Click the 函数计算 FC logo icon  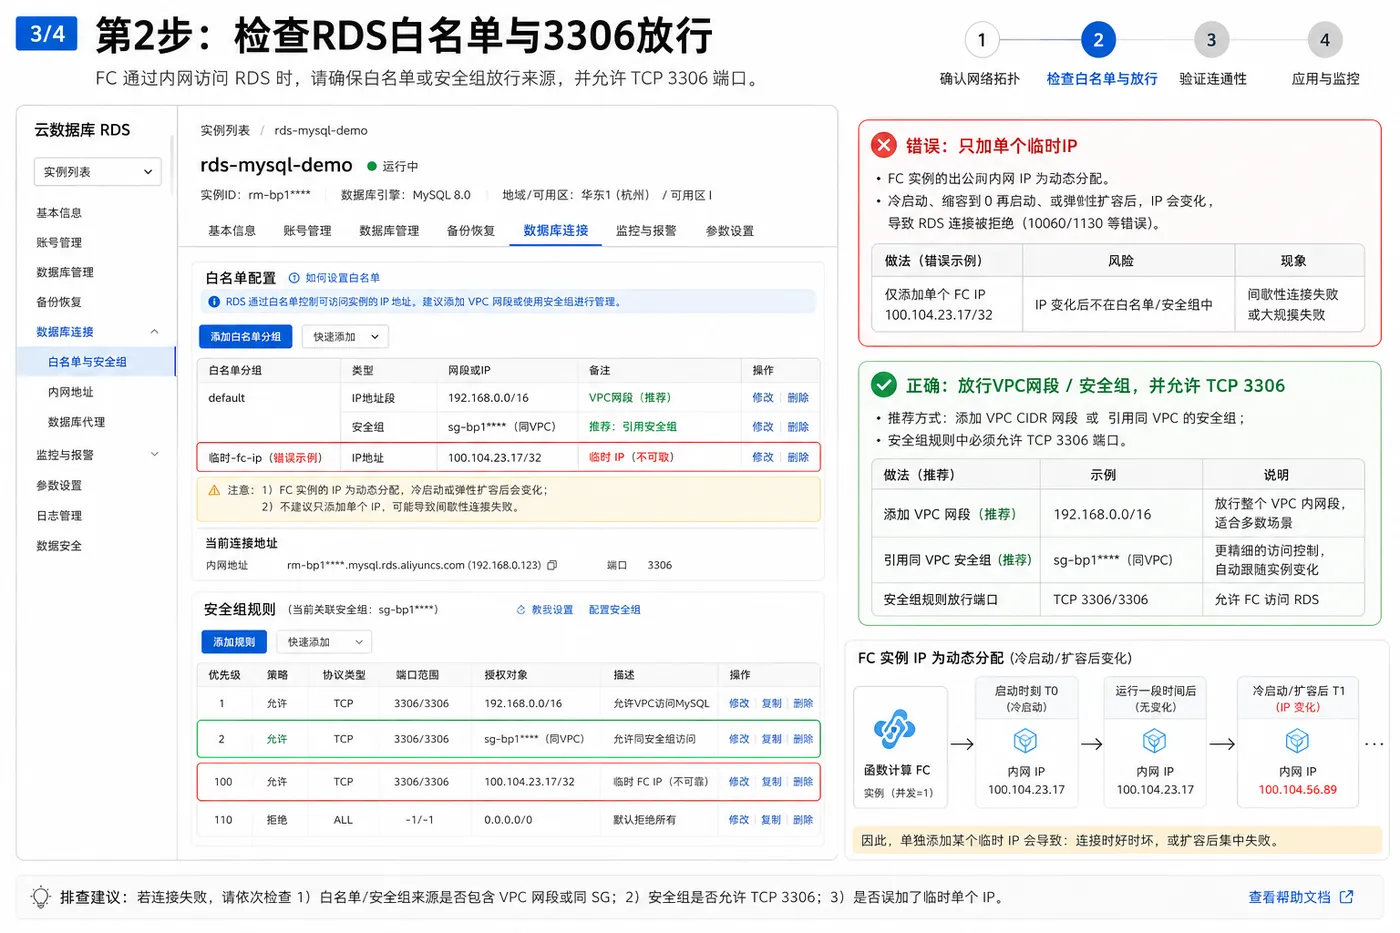[895, 729]
